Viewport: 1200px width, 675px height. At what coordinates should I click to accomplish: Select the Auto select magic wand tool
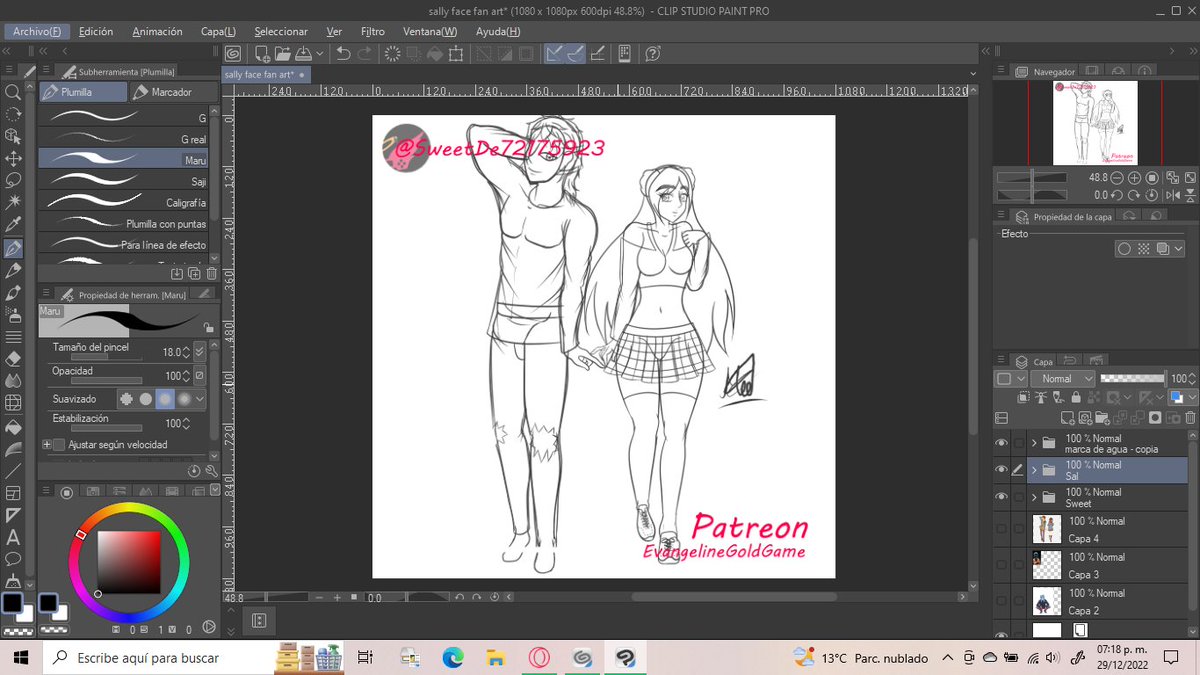[14, 202]
